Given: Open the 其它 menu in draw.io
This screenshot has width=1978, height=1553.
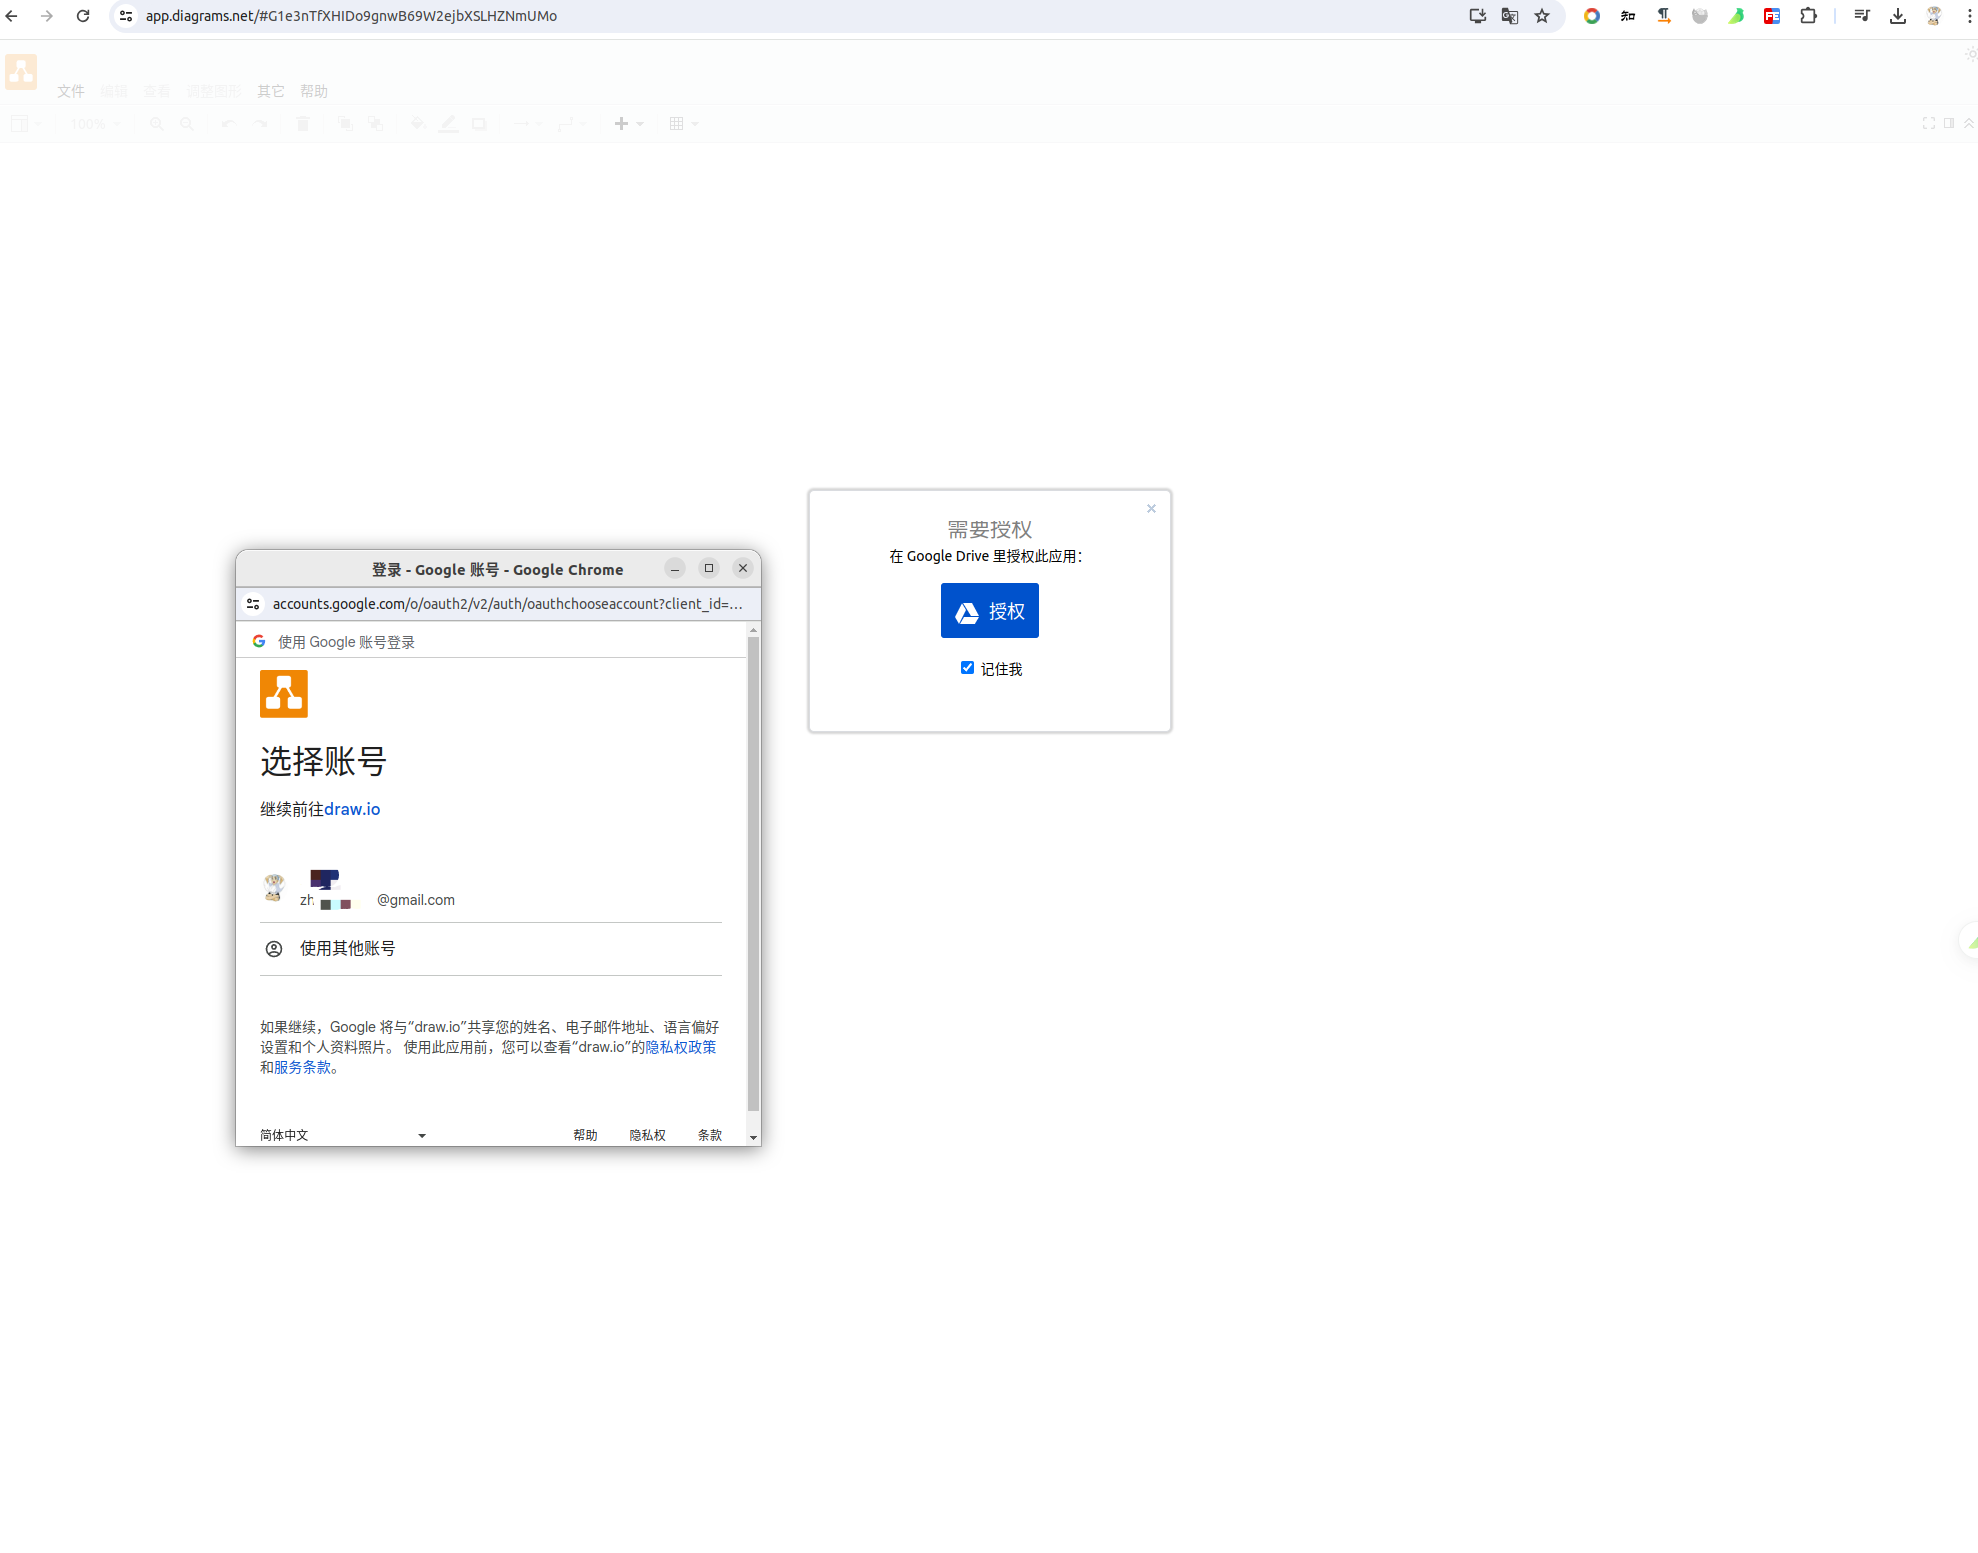Looking at the screenshot, I should click(x=270, y=91).
